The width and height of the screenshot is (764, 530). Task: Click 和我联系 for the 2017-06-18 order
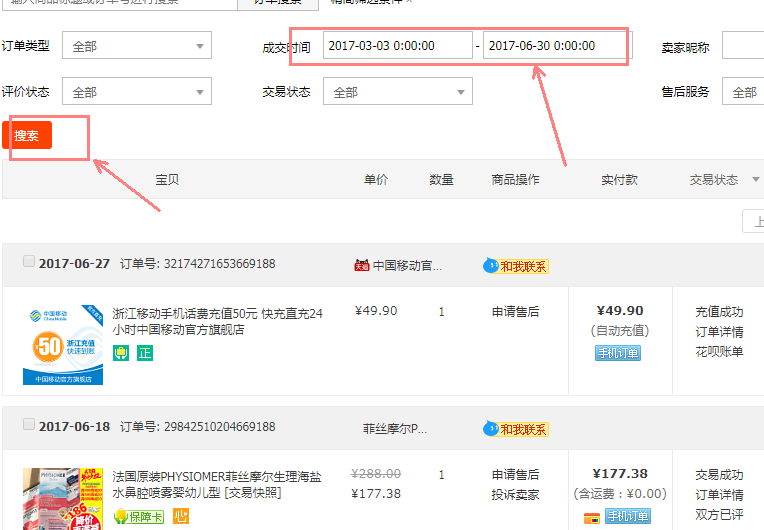point(516,429)
